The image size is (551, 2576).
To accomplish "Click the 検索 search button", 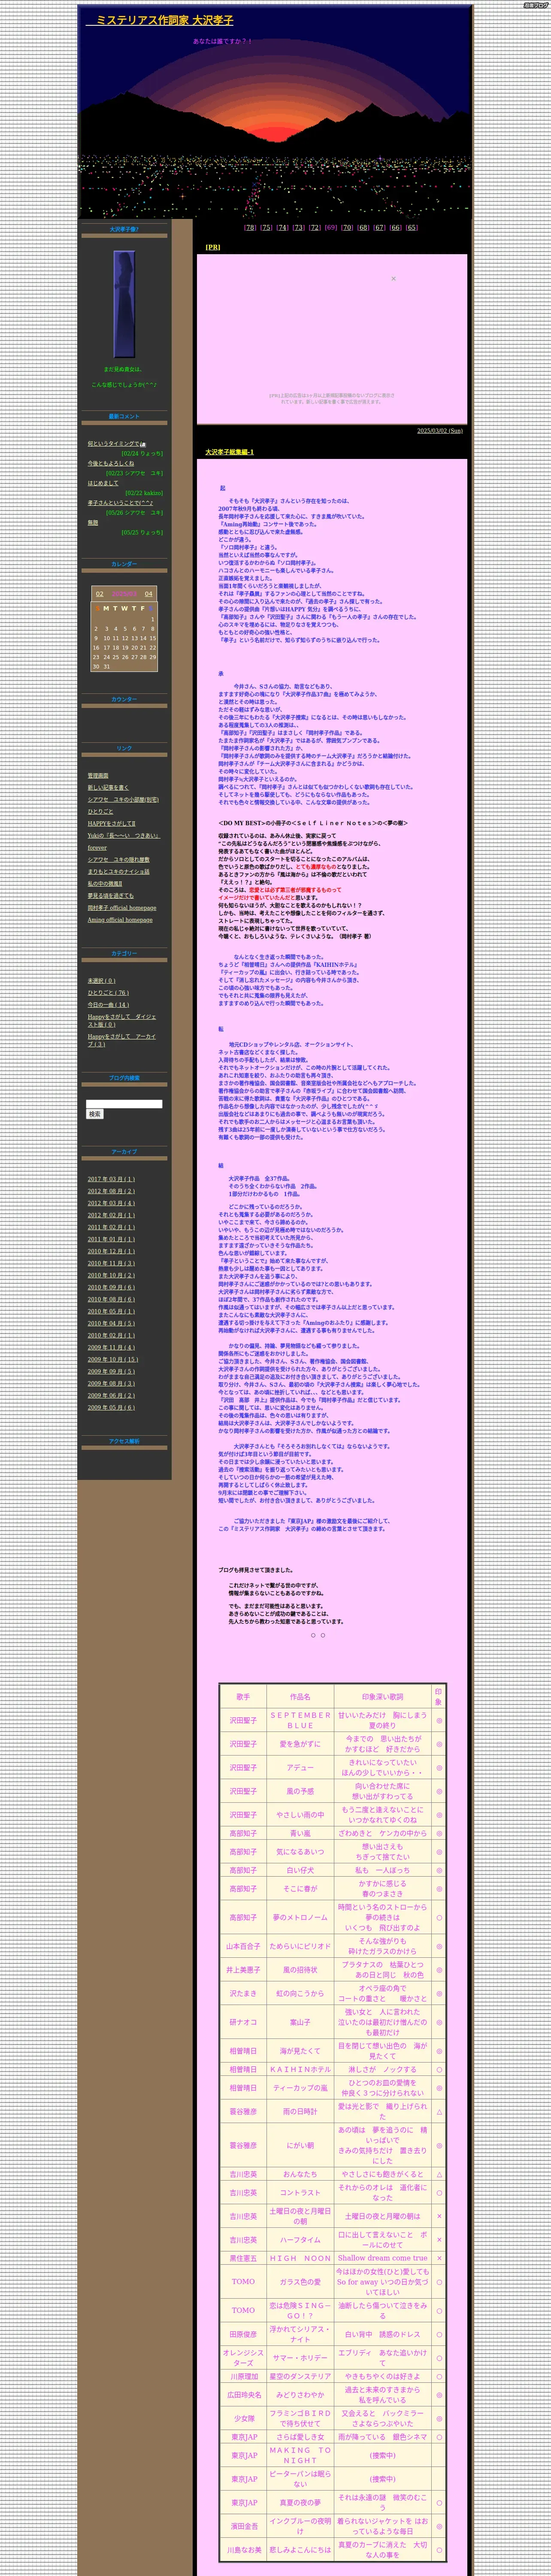I will [94, 1114].
